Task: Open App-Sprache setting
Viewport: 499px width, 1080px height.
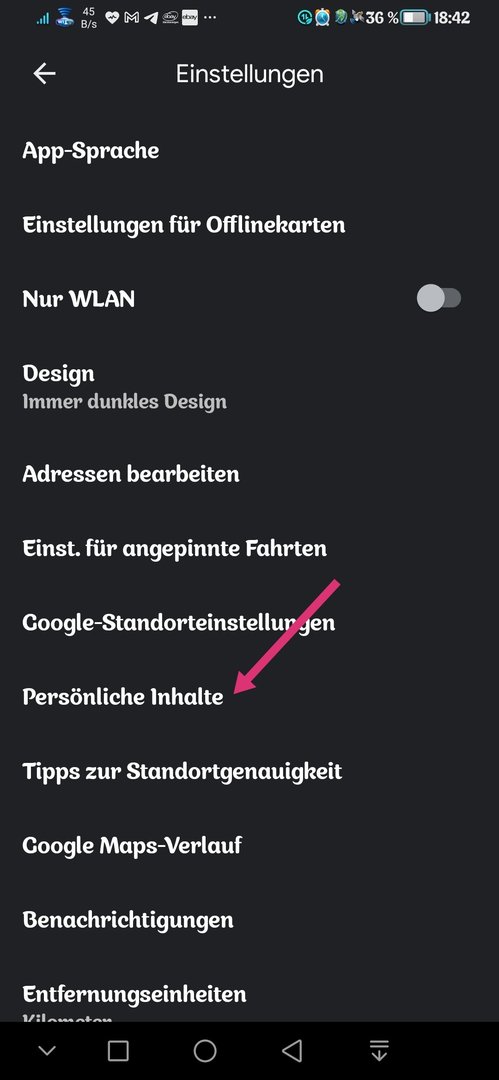Action: (x=250, y=150)
